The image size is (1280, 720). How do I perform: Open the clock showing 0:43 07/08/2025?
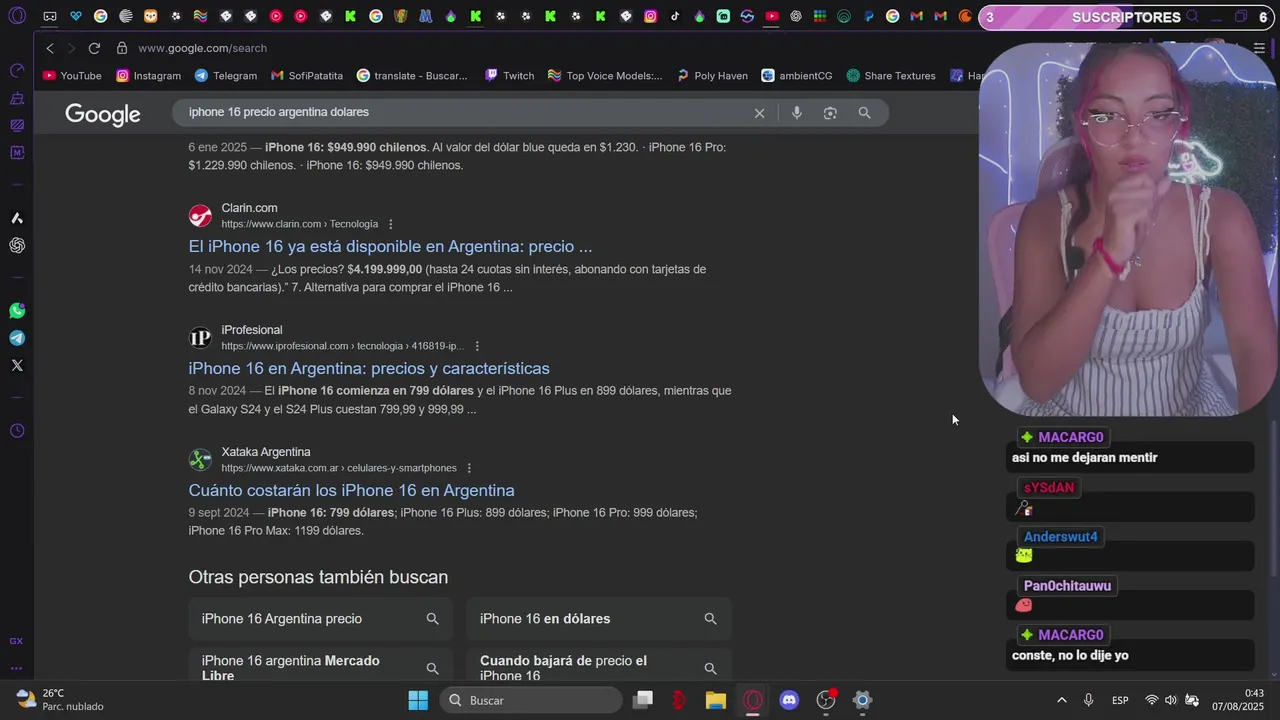click(x=1238, y=700)
